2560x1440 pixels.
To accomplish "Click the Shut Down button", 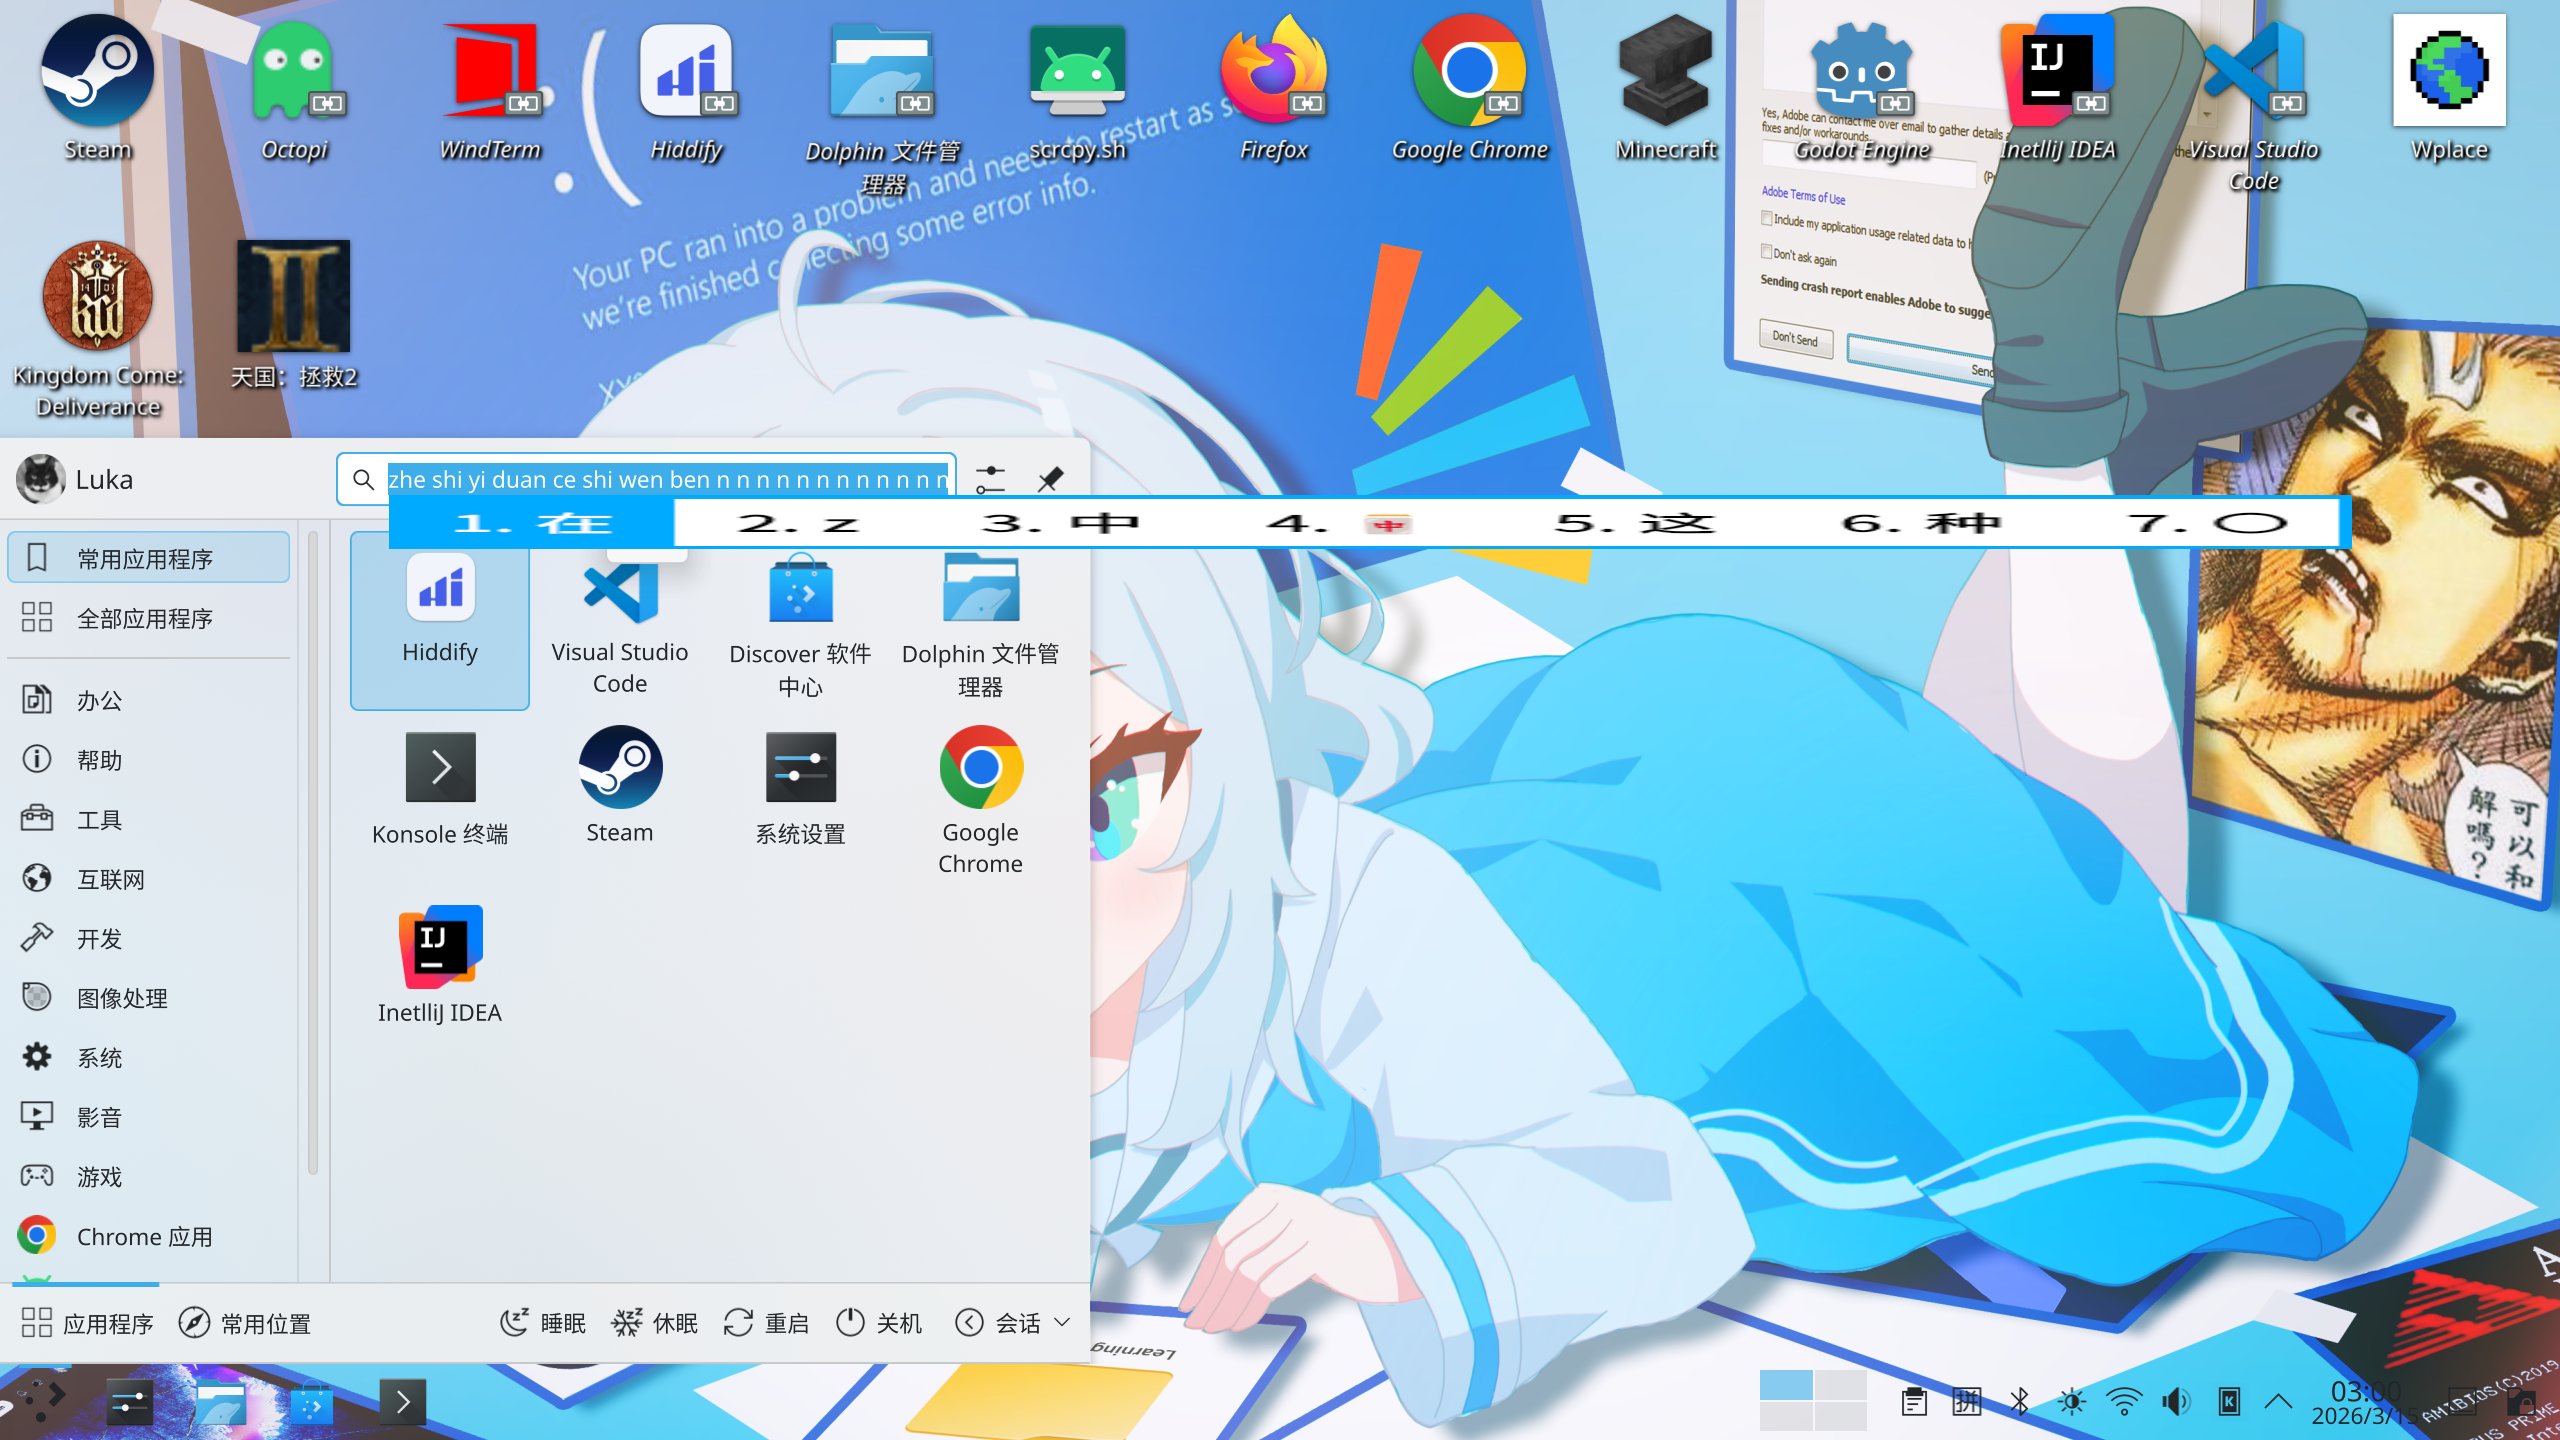I will click(x=878, y=1323).
